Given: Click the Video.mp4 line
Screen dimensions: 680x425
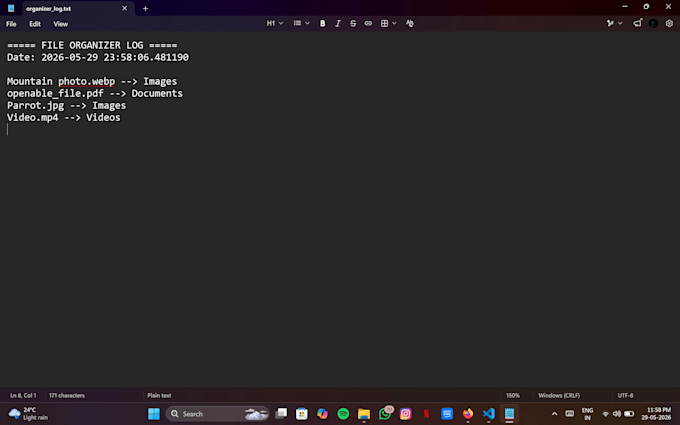Looking at the screenshot, I should coord(64,118).
